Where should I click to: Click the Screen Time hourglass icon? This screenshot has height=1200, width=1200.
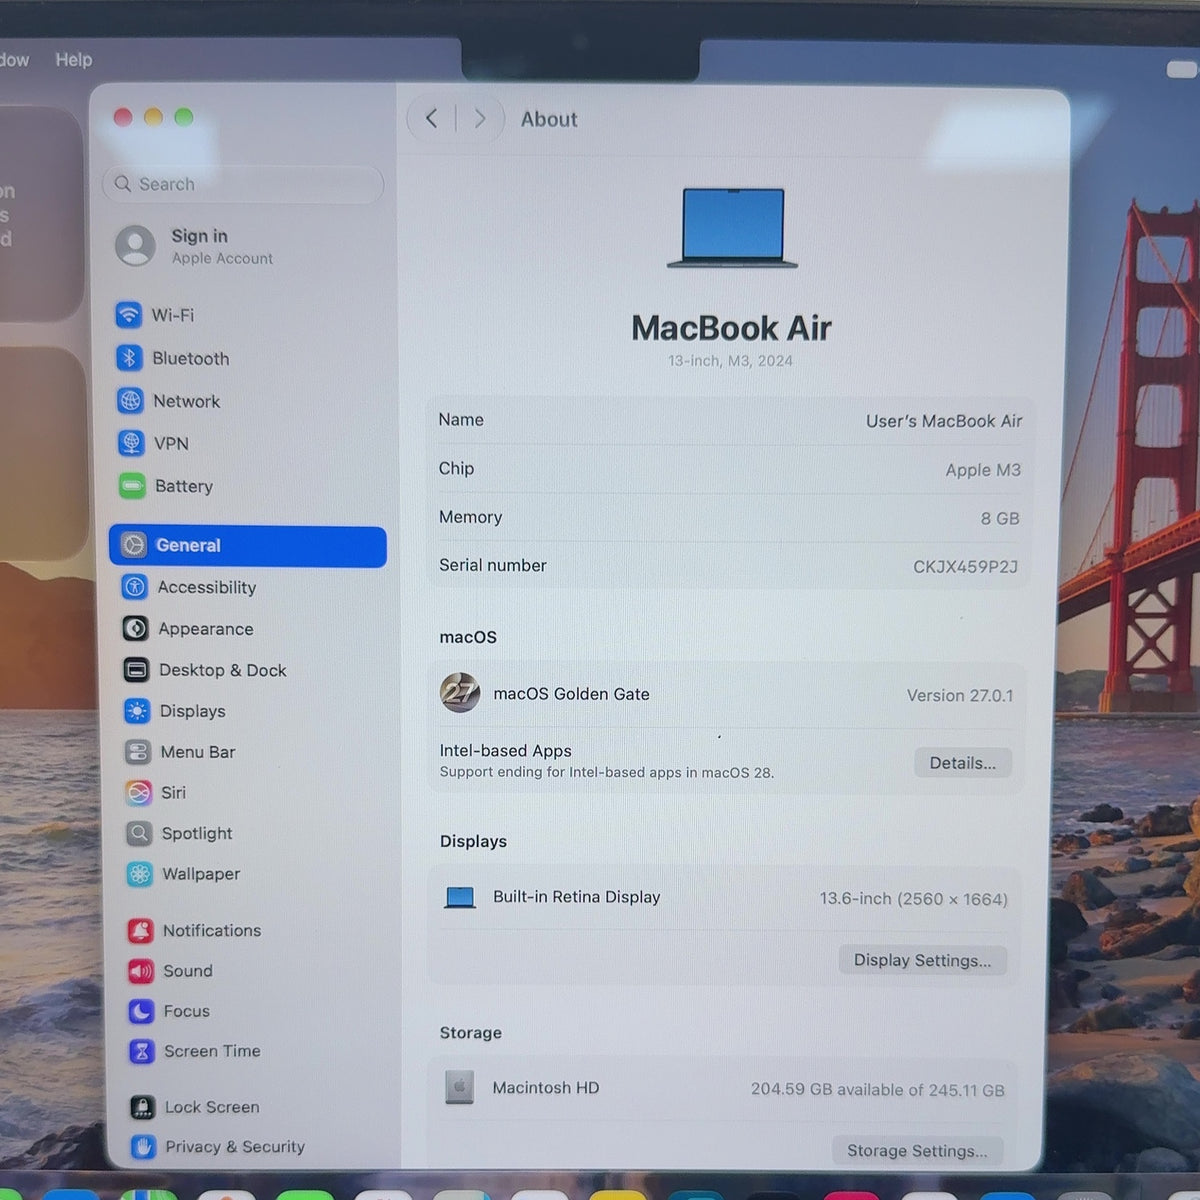pos(142,1051)
